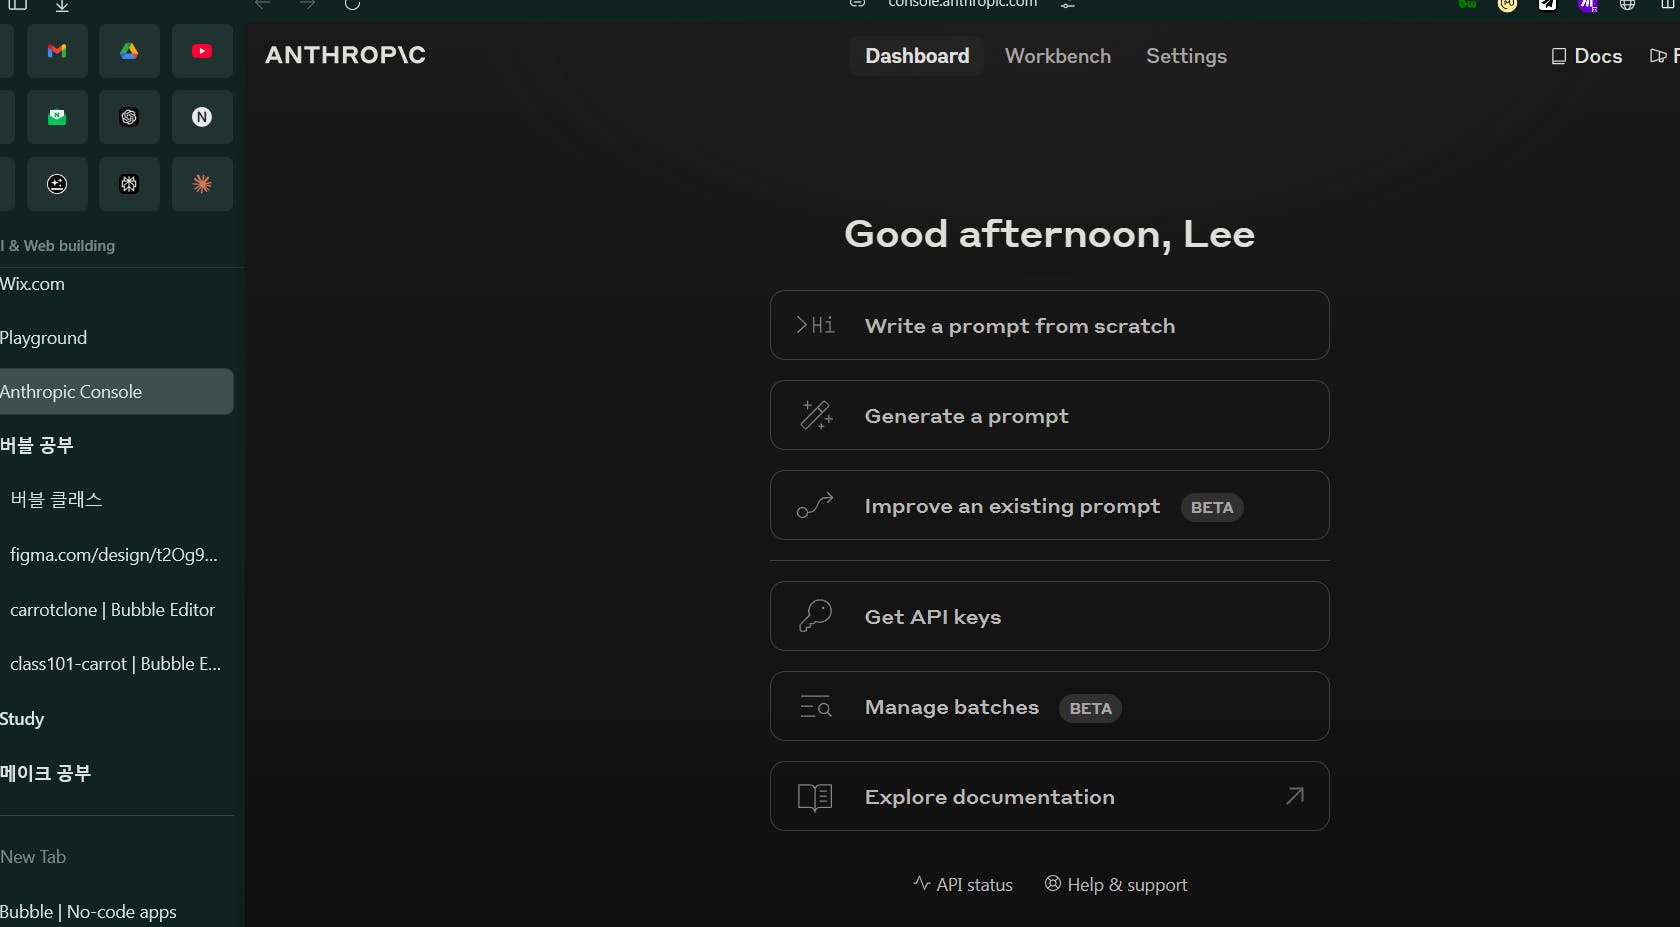The image size is (1680, 927).
Task: Click the list-search Manage batches icon
Action: click(x=816, y=707)
